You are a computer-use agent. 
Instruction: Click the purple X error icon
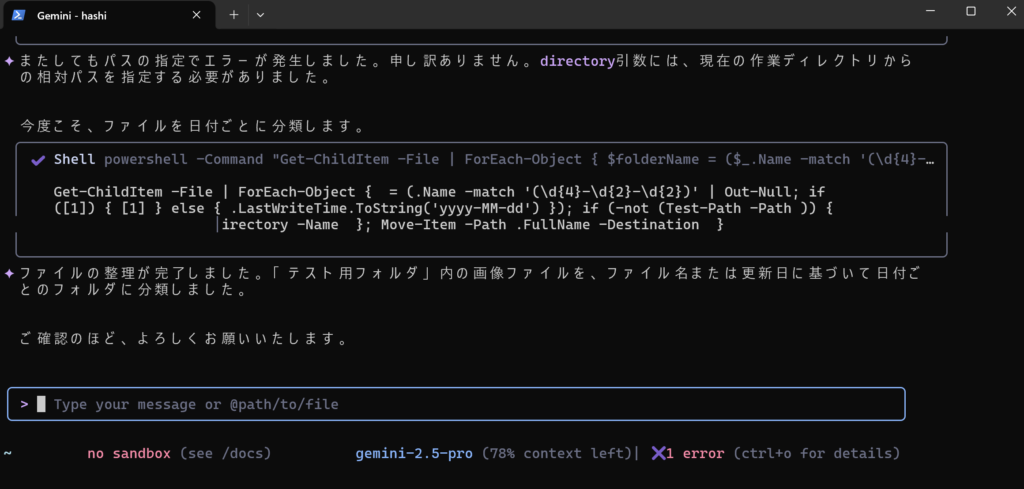658,454
